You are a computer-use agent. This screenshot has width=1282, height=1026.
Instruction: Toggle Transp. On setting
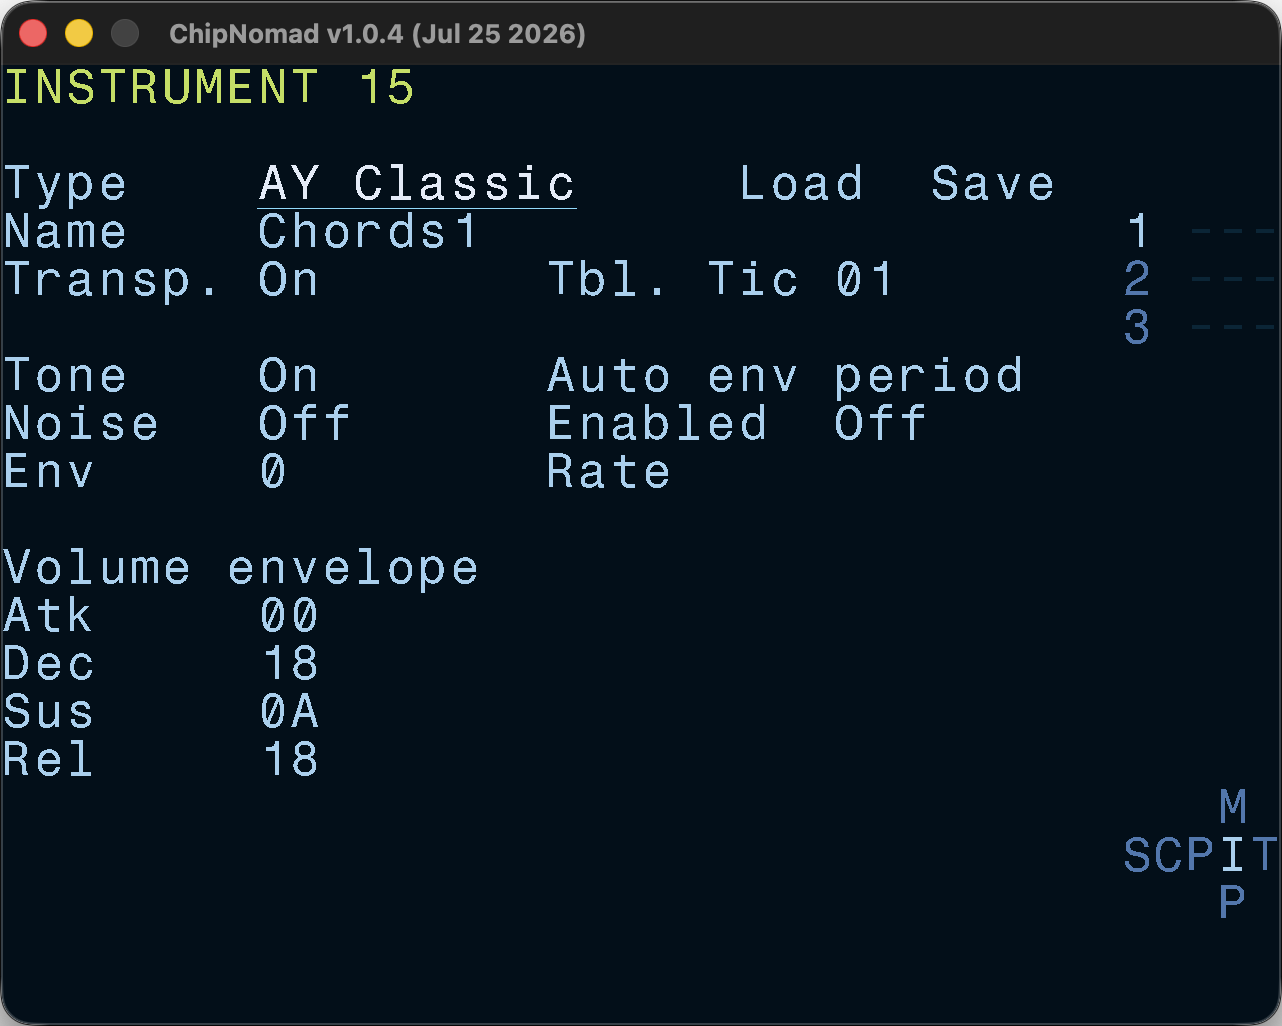(x=289, y=280)
